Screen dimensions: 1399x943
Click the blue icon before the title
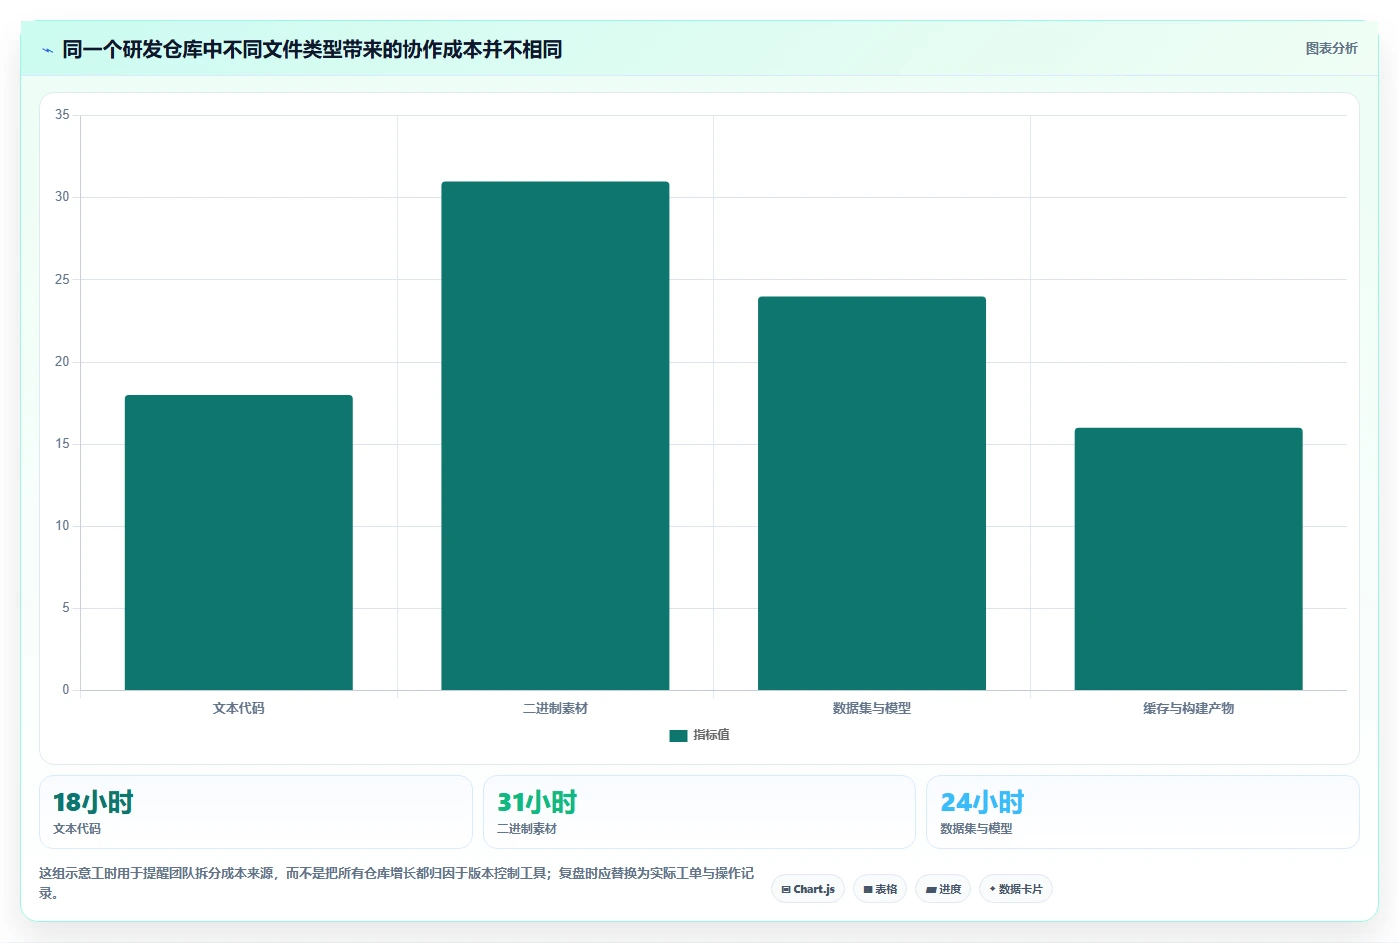click(x=47, y=50)
